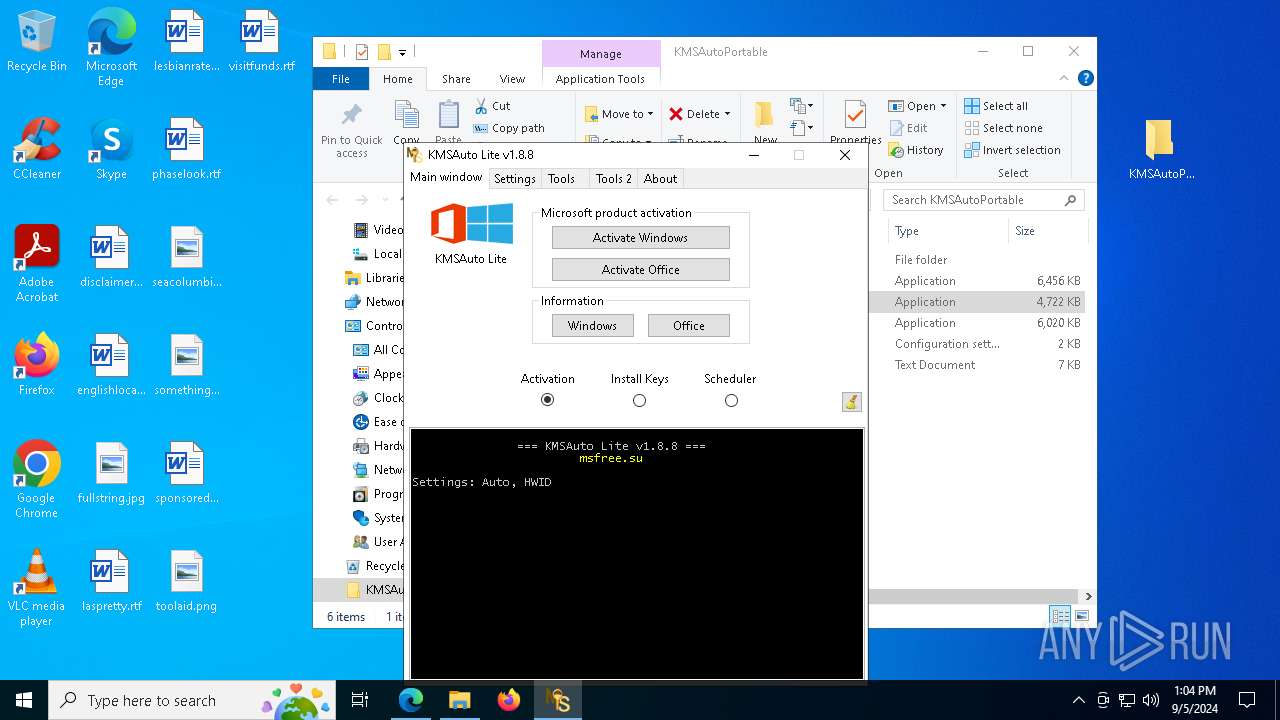This screenshot has height=720, width=1280.
Task: Expand the Delete dropdown arrow
Action: point(727,114)
